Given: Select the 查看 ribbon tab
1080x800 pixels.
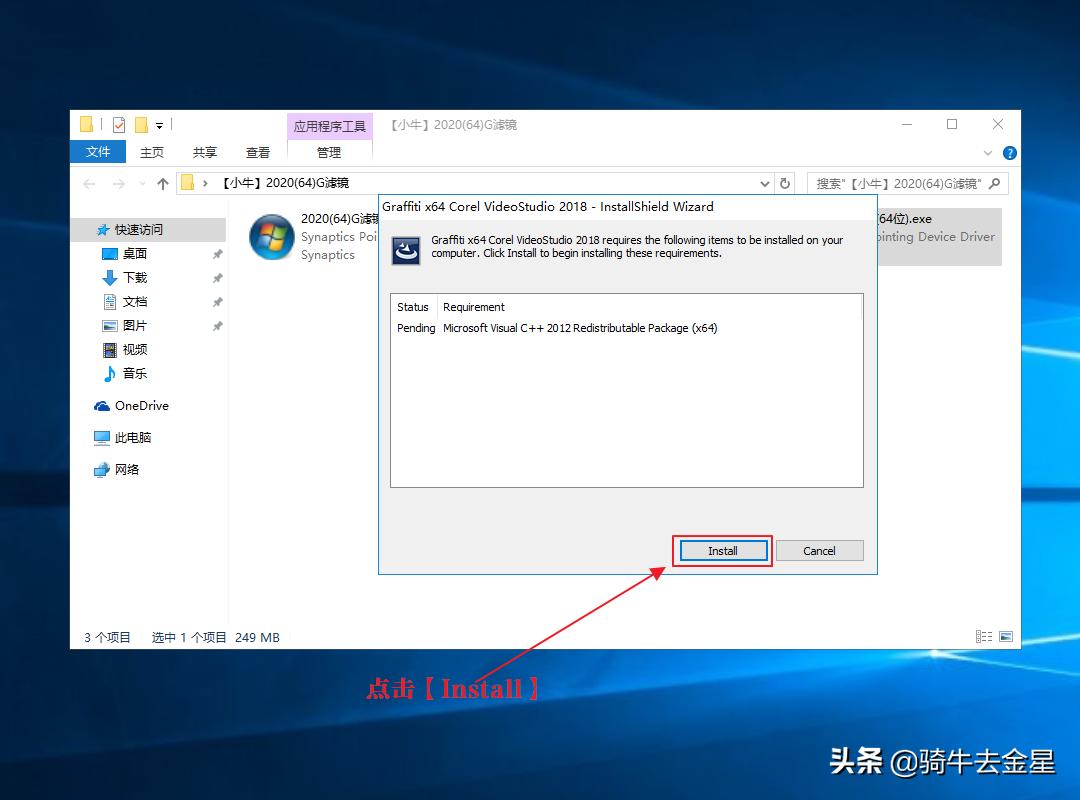Looking at the screenshot, I should point(258,152).
